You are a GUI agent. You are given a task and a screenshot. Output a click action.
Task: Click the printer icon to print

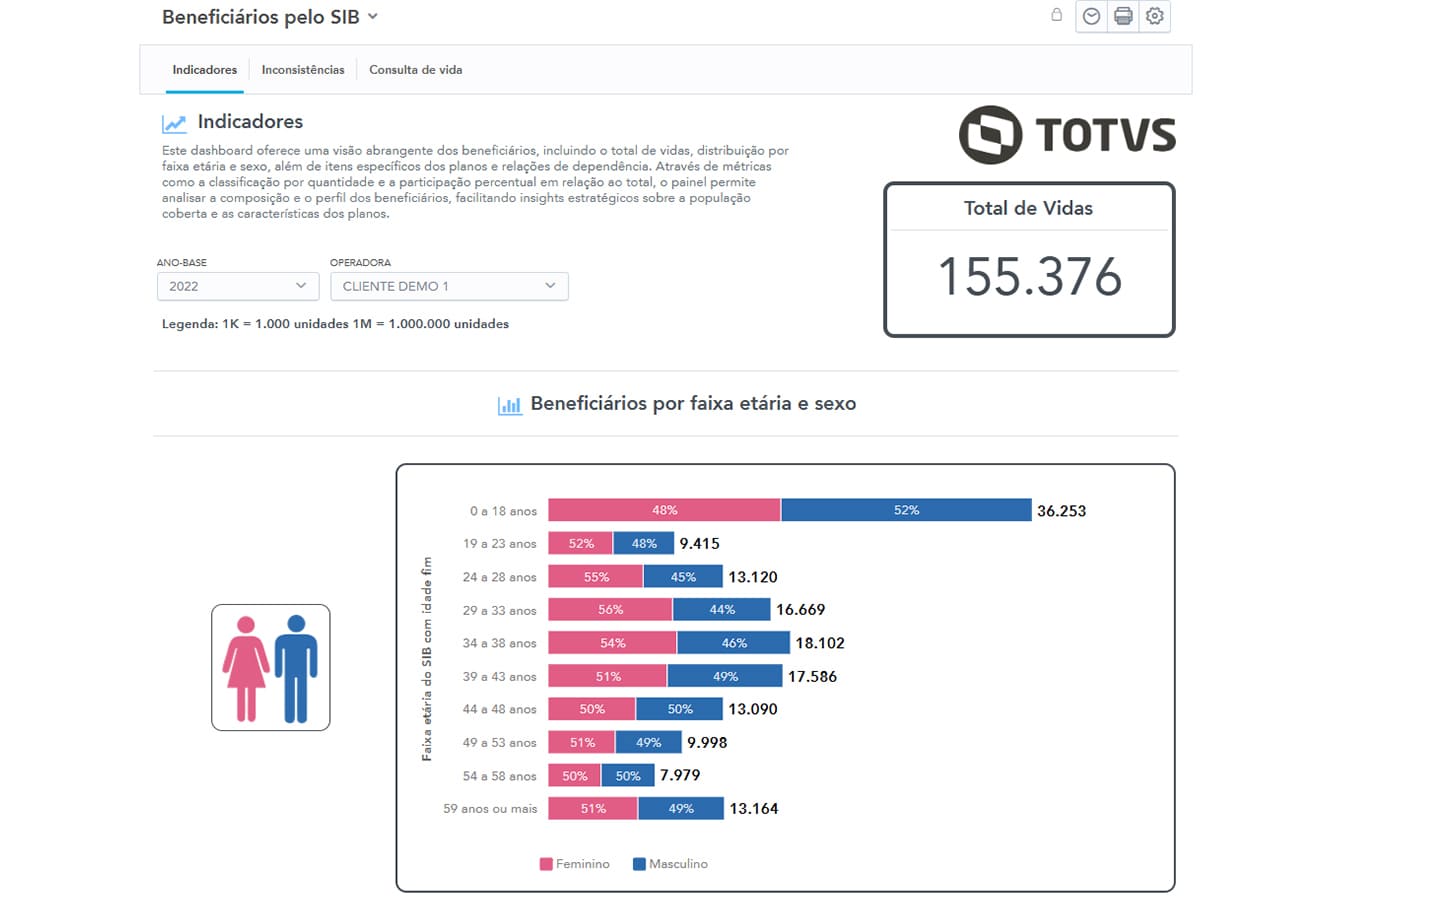click(x=1123, y=16)
